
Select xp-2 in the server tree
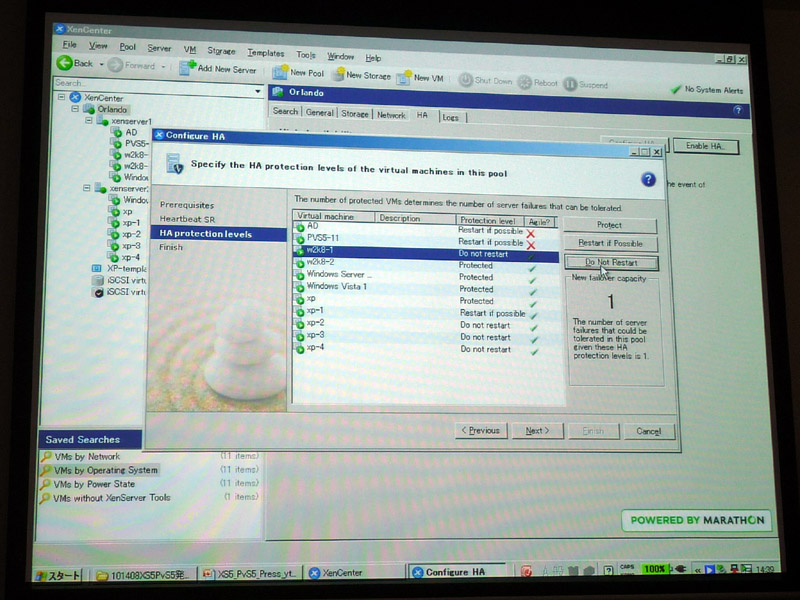coord(131,234)
